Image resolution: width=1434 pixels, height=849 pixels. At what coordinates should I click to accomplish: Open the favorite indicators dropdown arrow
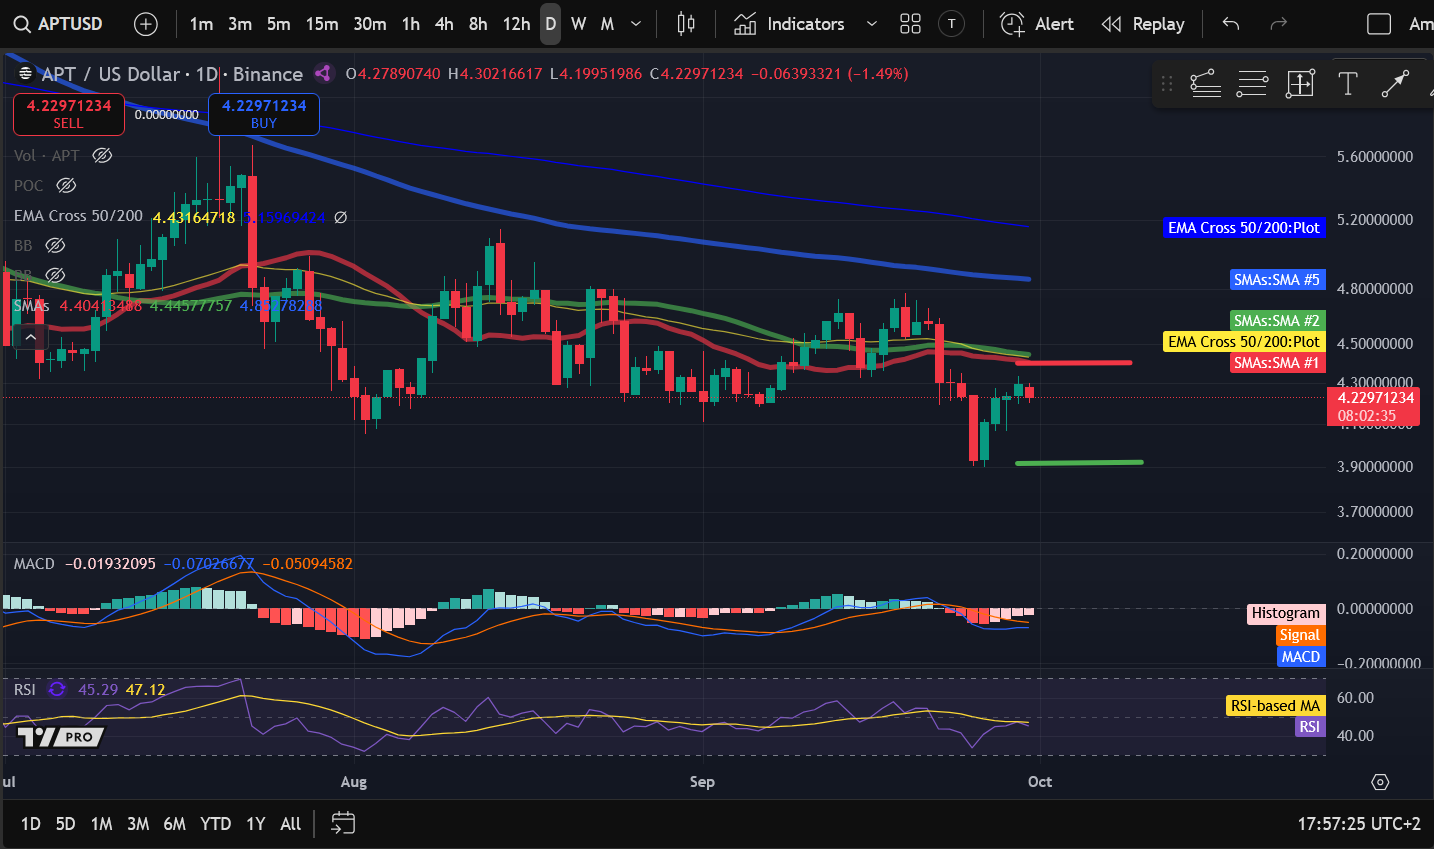871,24
